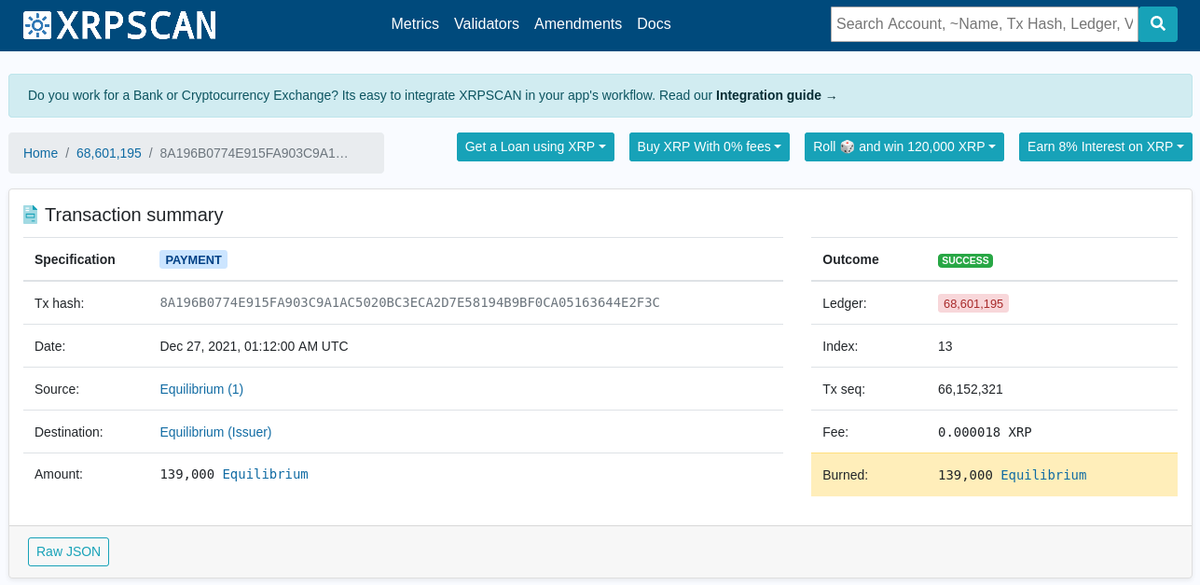Viewport: 1200px width, 585px height.
Task: Click the date Dec 27, 2021 value
Action: (254, 346)
